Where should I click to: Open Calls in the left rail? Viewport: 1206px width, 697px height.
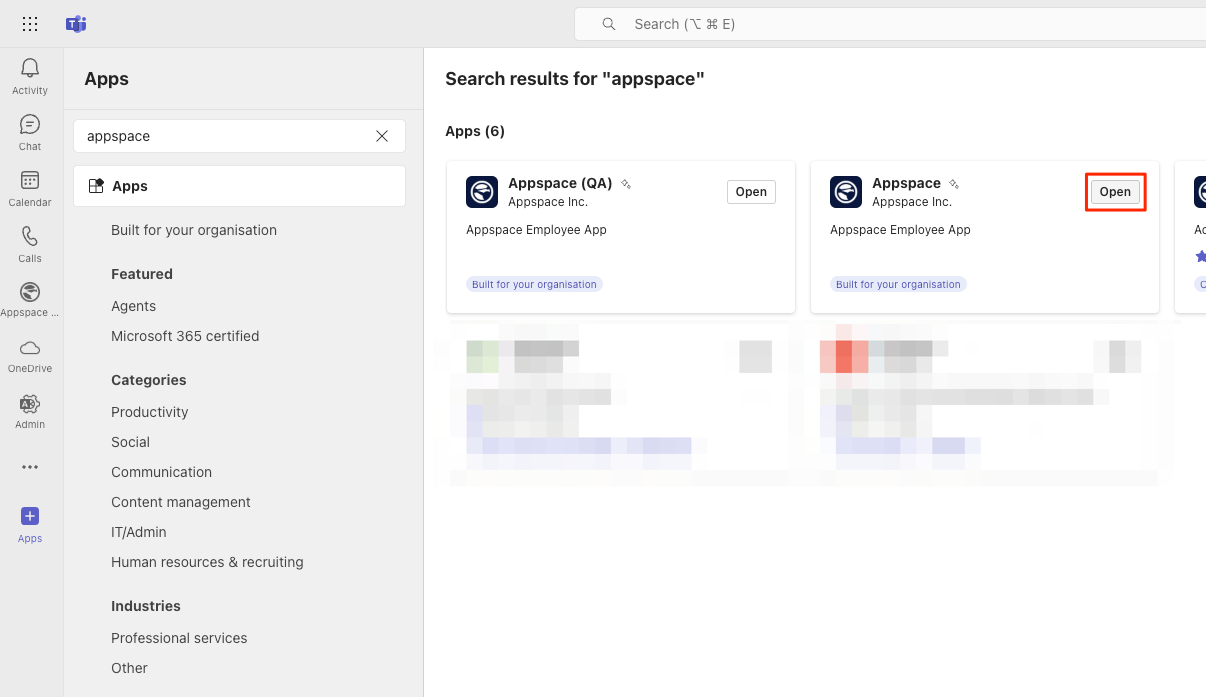pyautogui.click(x=30, y=244)
